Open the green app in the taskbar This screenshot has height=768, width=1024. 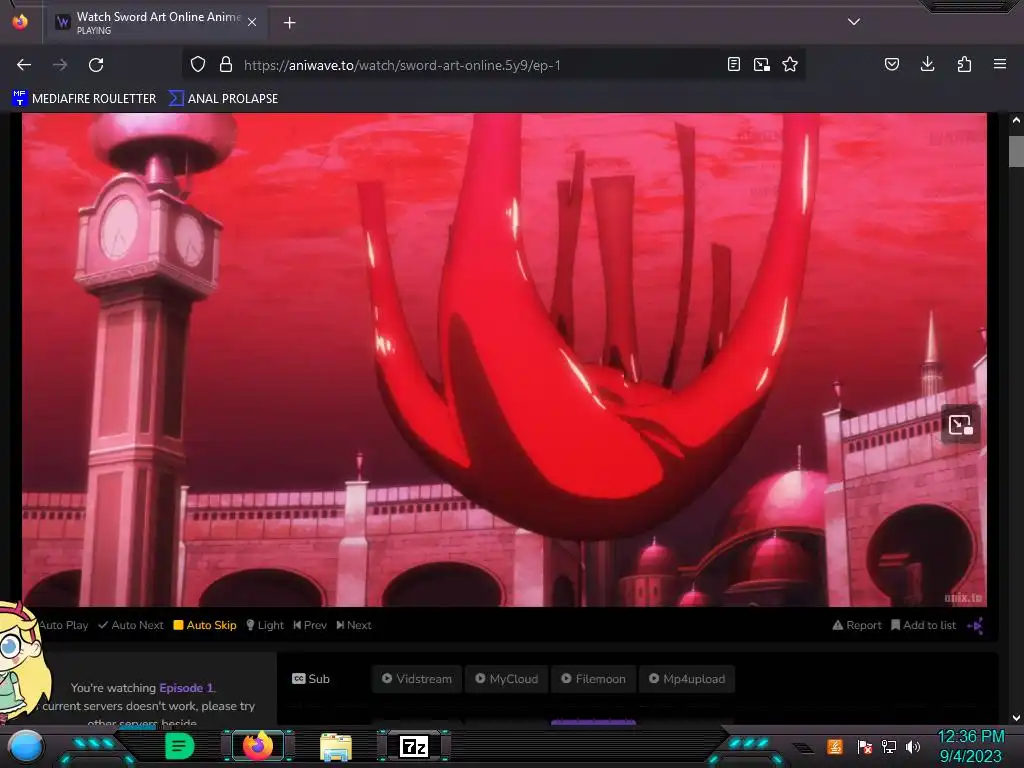[x=179, y=746]
